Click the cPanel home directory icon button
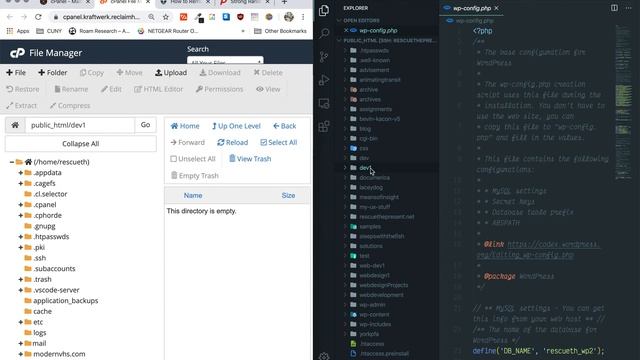Image resolution: width=640 pixels, height=360 pixels. pos(15,125)
